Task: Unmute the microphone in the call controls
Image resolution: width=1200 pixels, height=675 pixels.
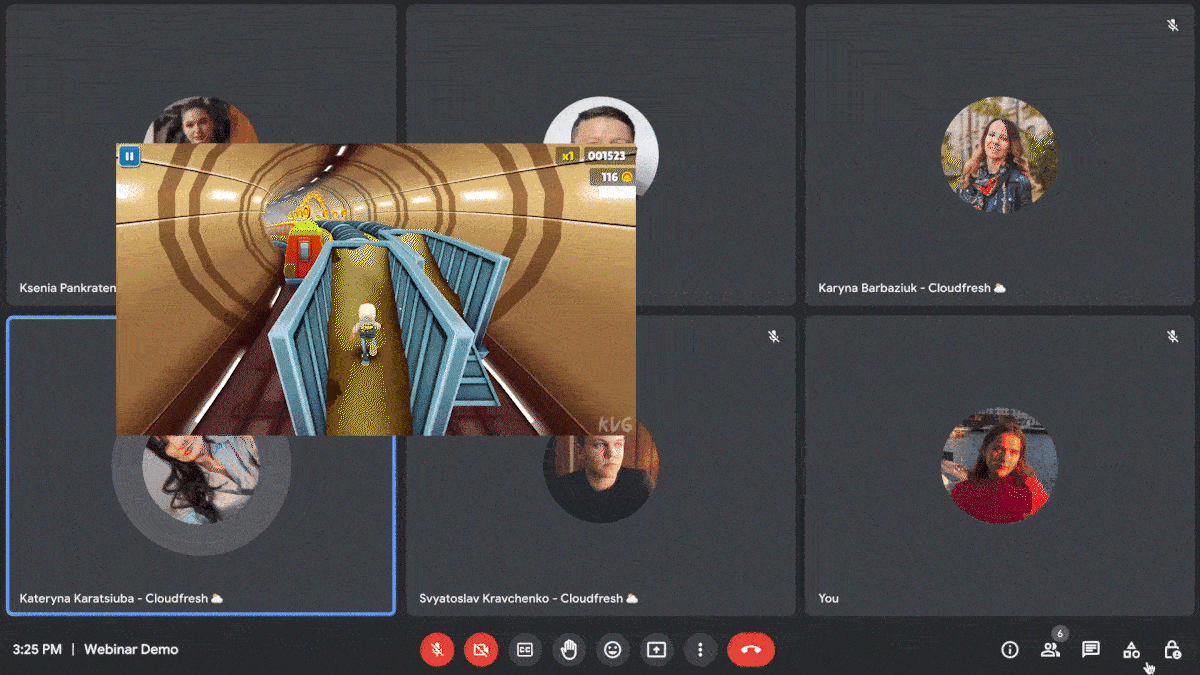Action: [437, 650]
